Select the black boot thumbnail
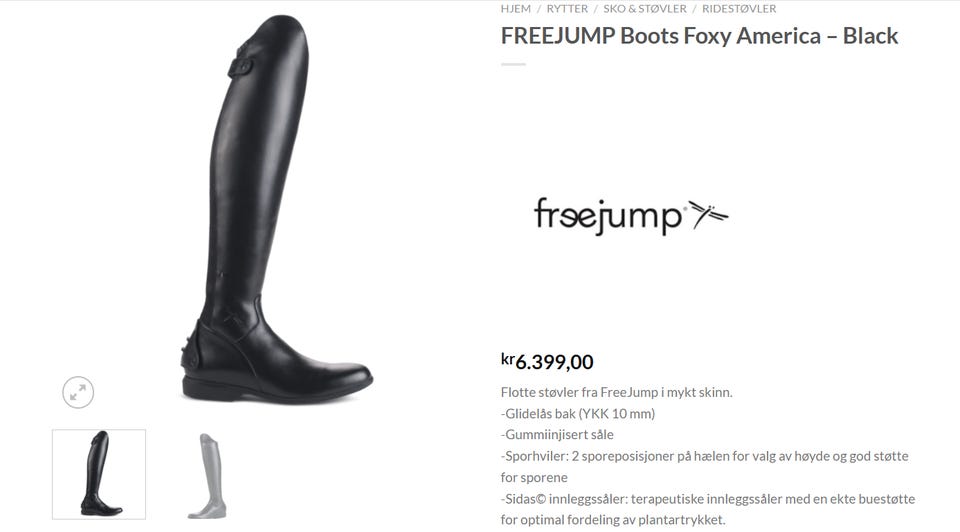 (x=99, y=474)
